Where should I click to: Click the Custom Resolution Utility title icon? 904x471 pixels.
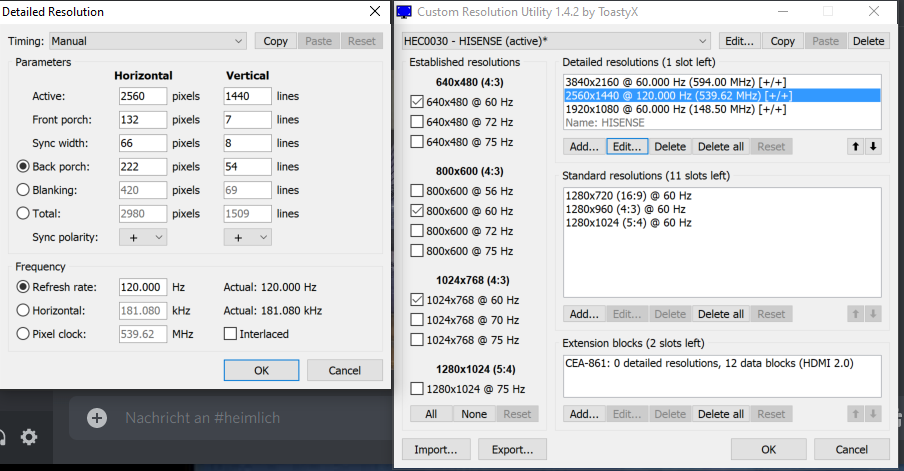(x=404, y=12)
